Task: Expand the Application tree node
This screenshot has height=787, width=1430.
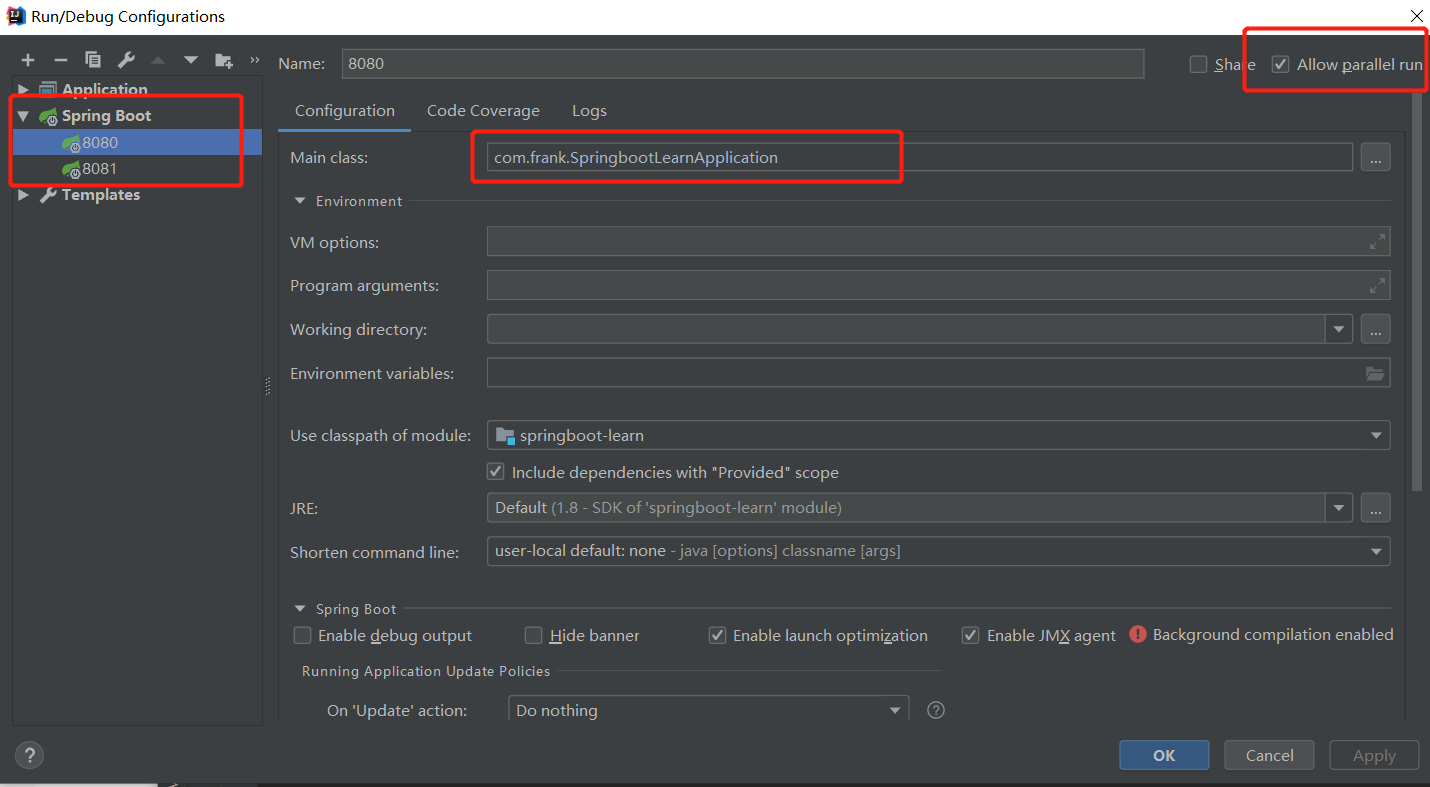Action: coord(24,90)
